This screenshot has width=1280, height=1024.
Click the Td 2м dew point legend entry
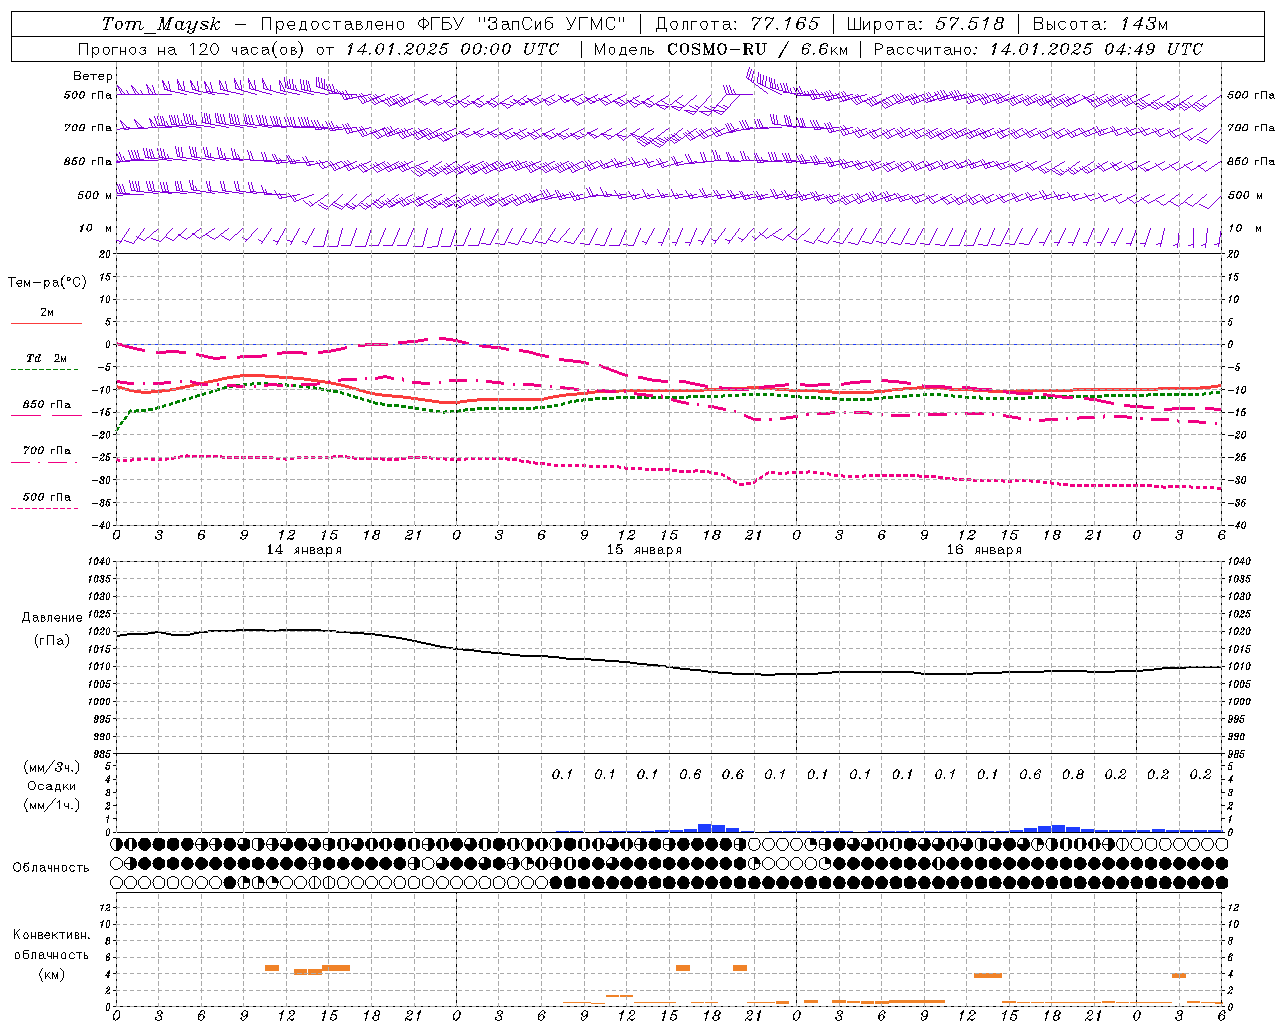47,358
